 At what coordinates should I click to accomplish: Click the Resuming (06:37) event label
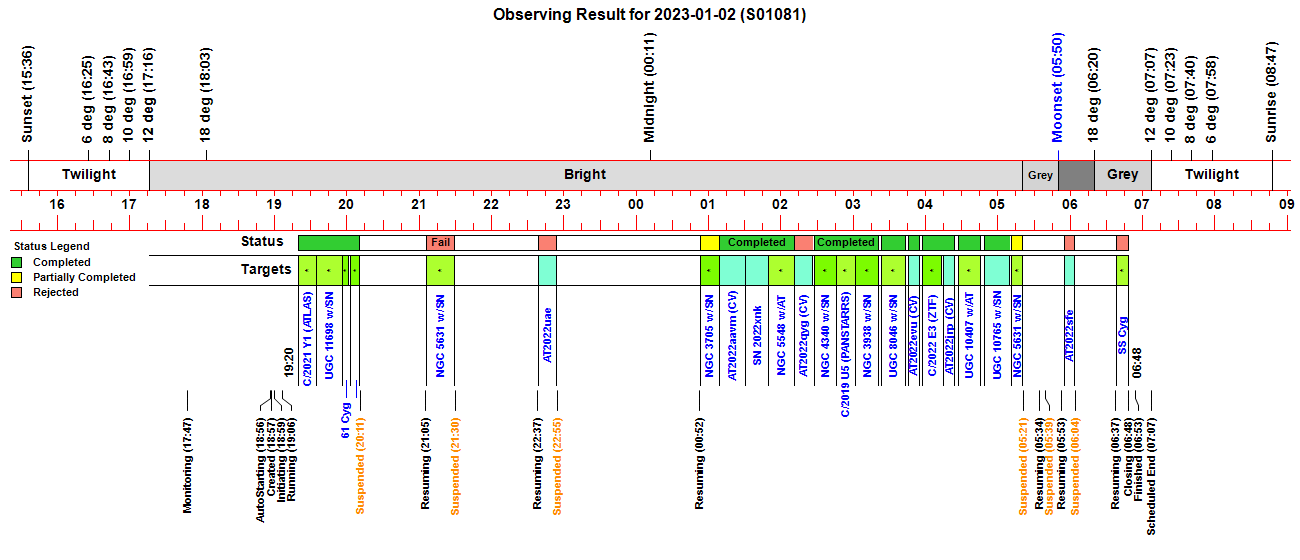click(1115, 463)
